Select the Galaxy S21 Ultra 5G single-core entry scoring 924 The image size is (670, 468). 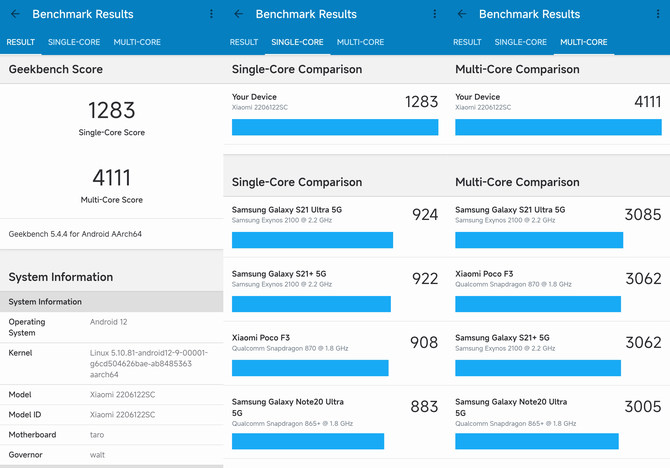click(334, 226)
